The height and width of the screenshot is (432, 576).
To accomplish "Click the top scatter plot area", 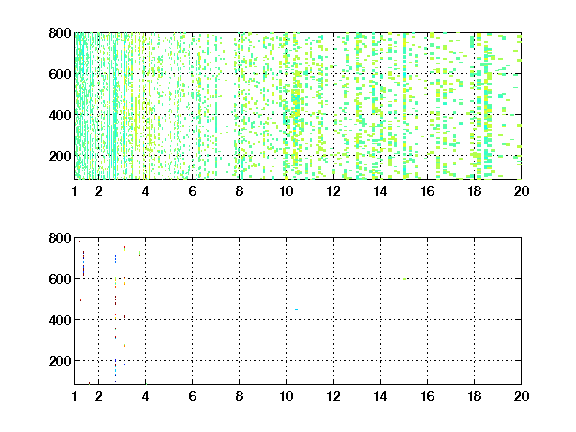I will point(298,106).
